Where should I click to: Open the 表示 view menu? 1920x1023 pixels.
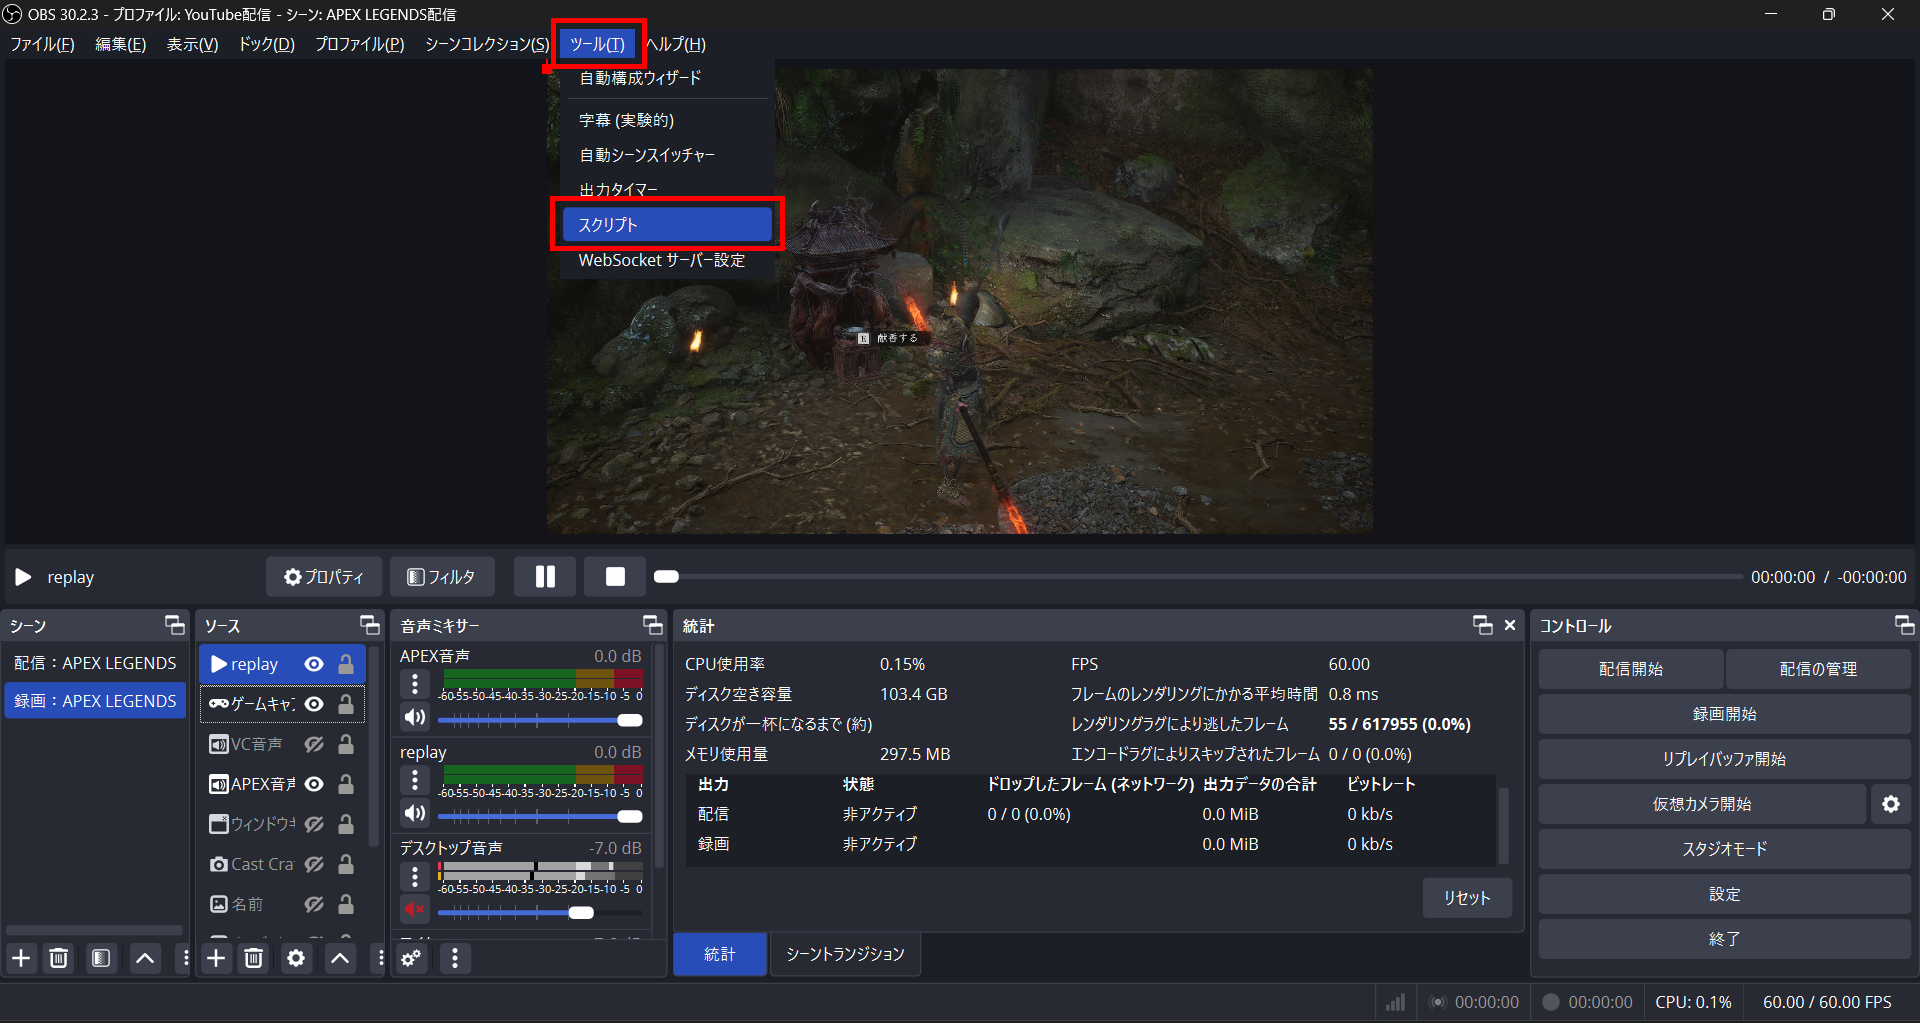point(192,44)
